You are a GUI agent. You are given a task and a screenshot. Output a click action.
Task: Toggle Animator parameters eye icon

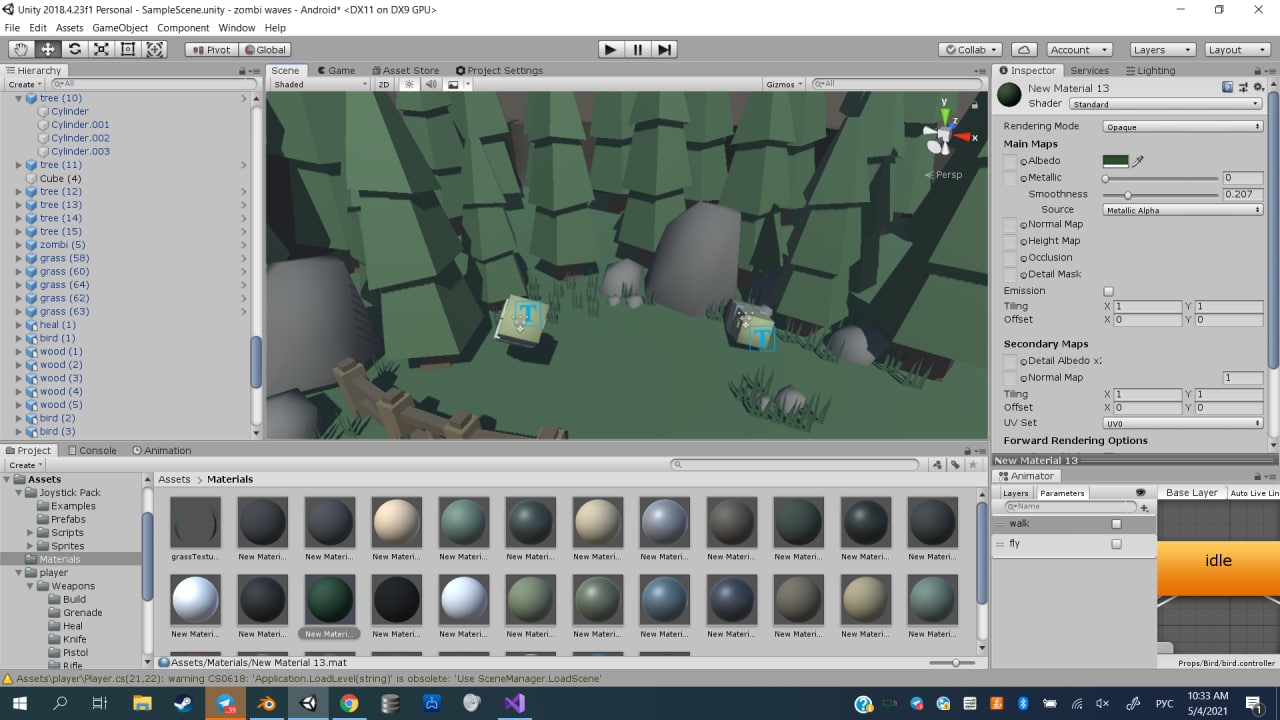[x=1140, y=492]
